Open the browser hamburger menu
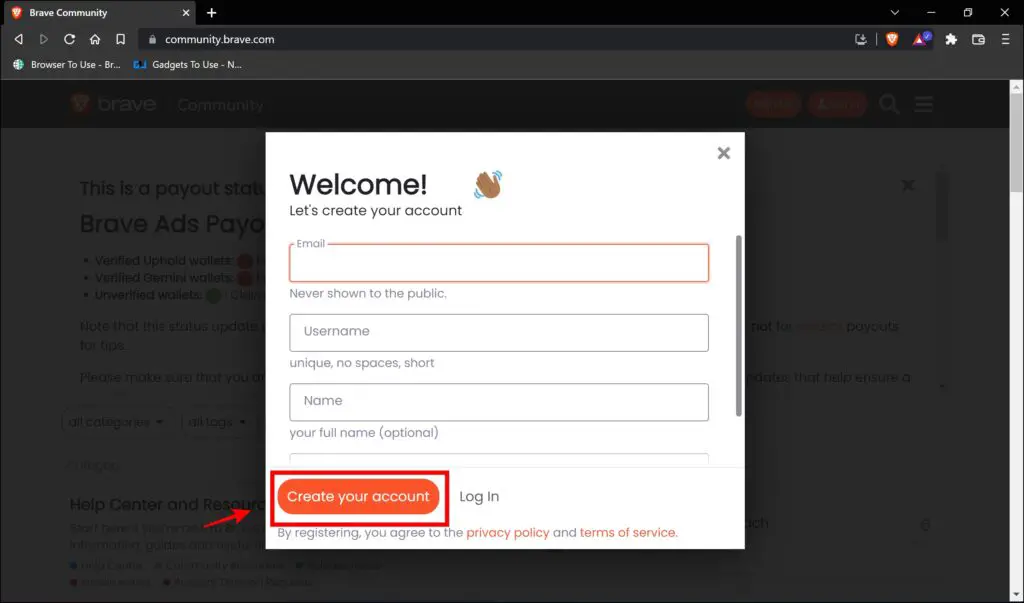 (1005, 39)
